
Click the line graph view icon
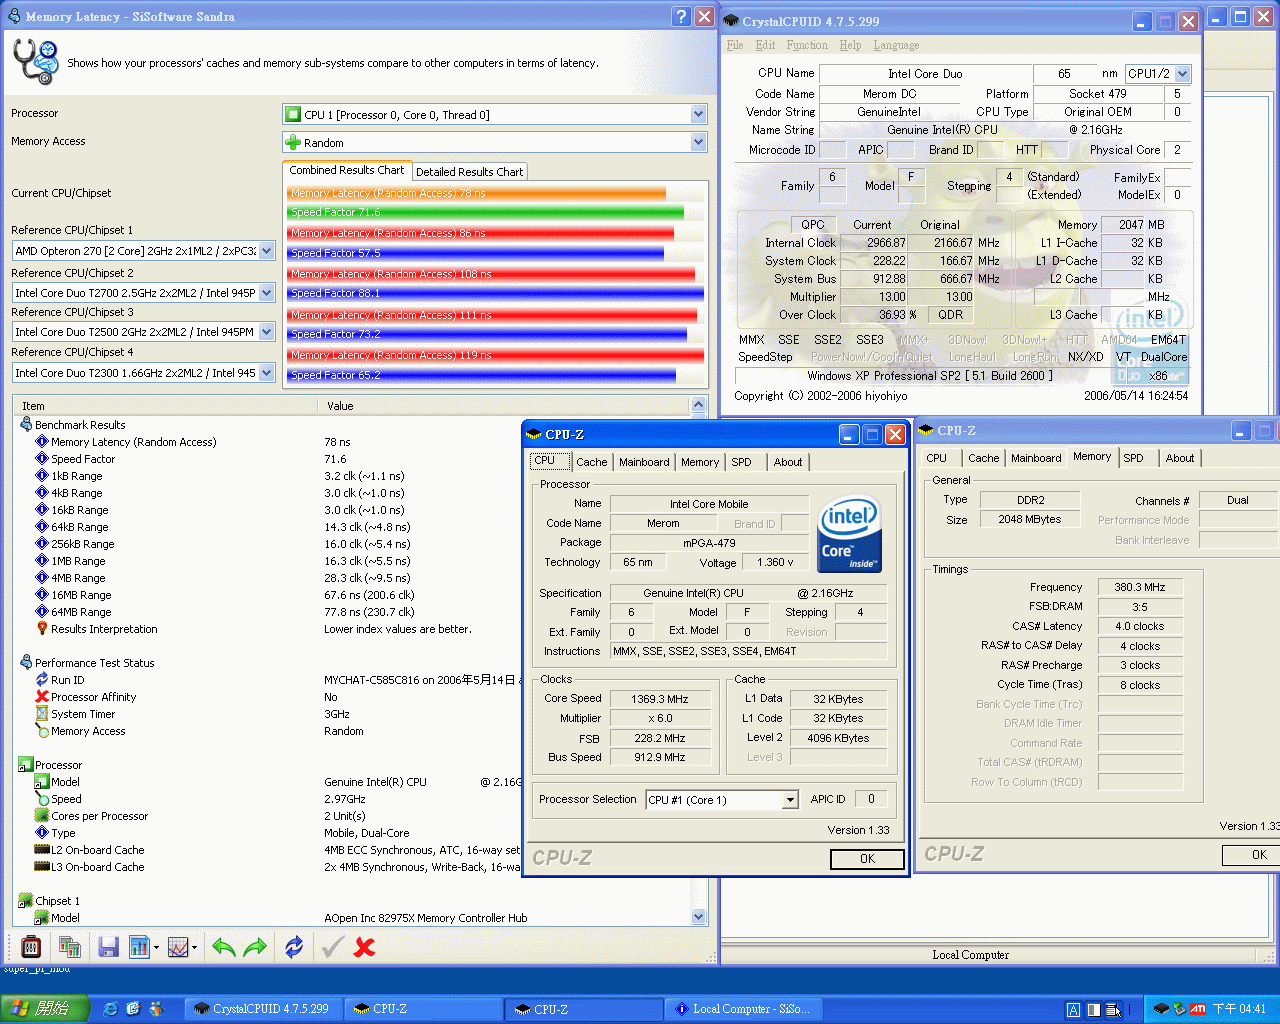178,946
